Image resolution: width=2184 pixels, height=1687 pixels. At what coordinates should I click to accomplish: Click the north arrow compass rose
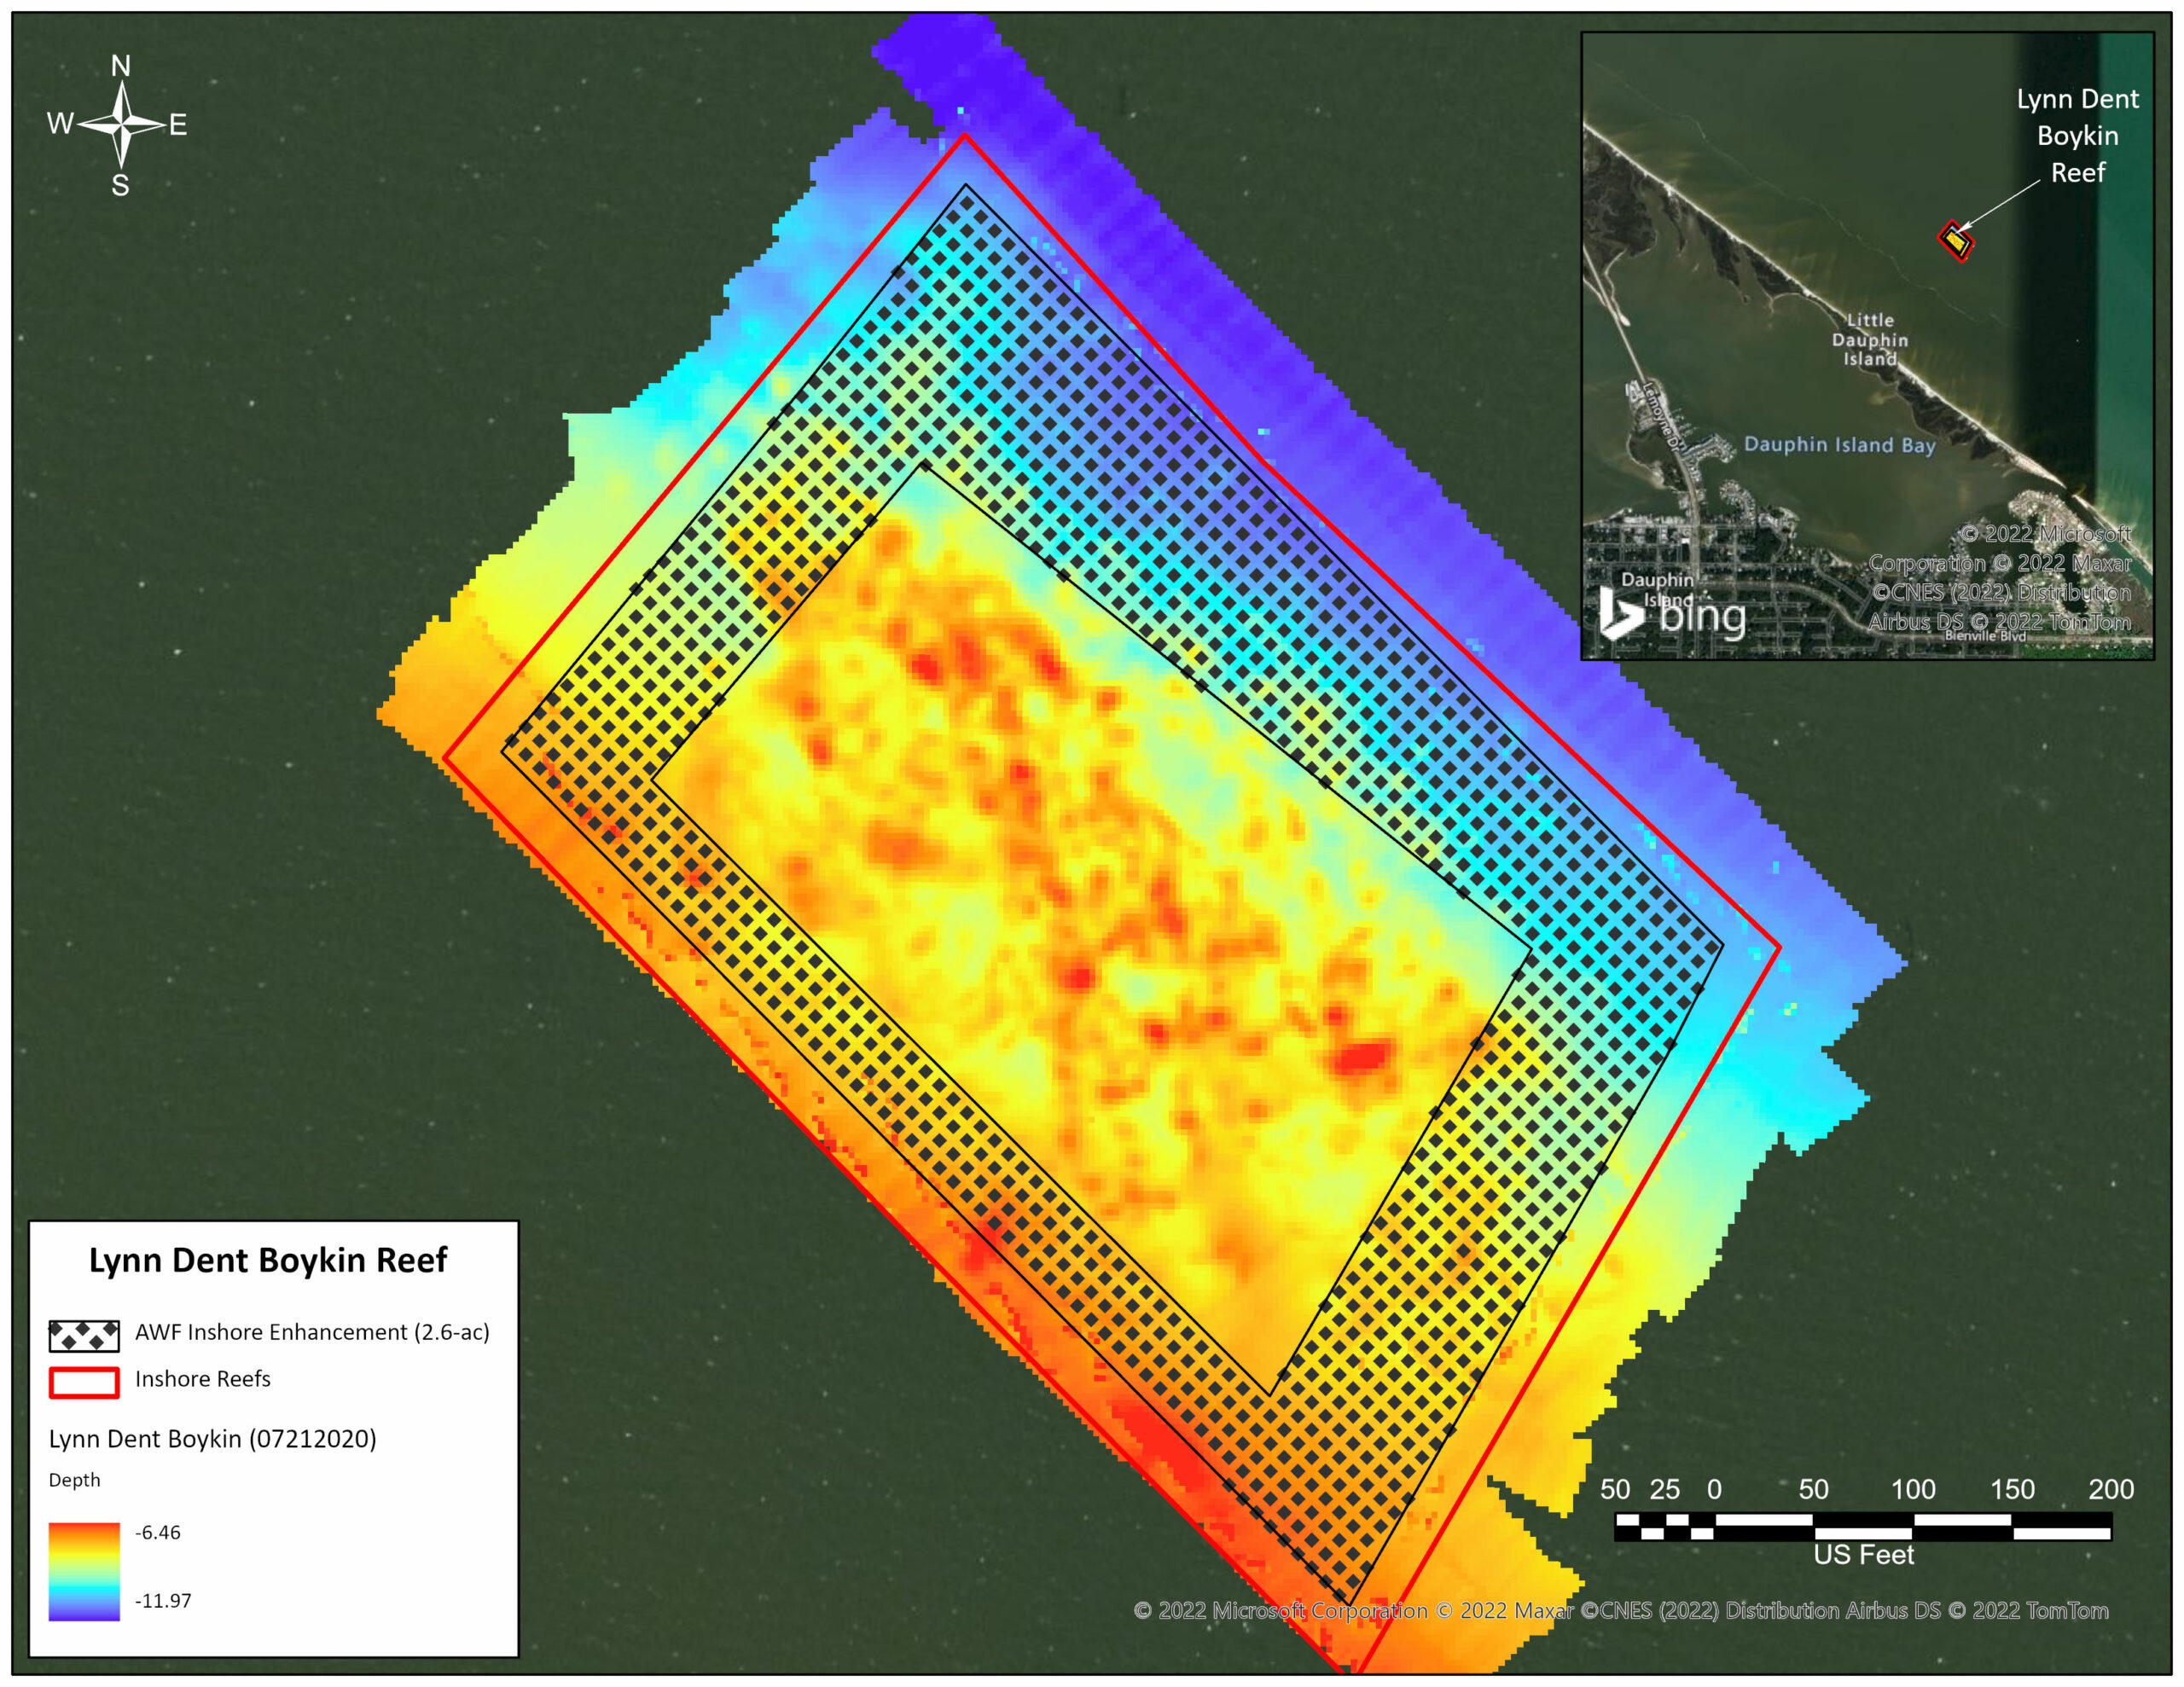(x=121, y=125)
